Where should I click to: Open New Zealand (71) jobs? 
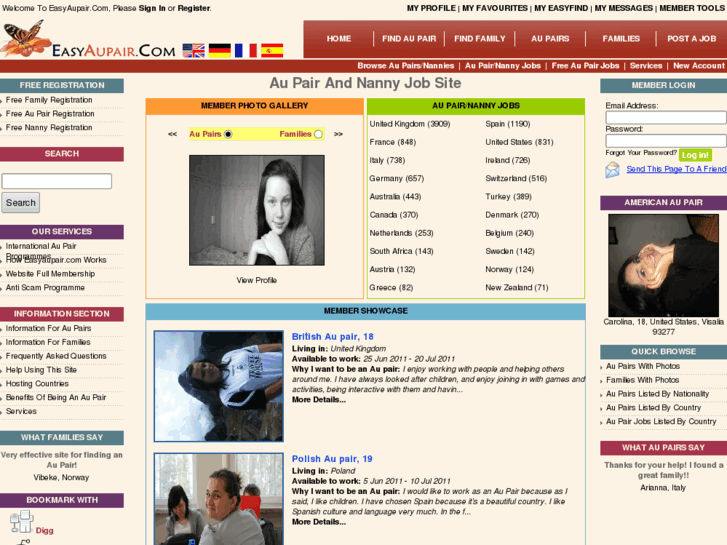coord(517,288)
